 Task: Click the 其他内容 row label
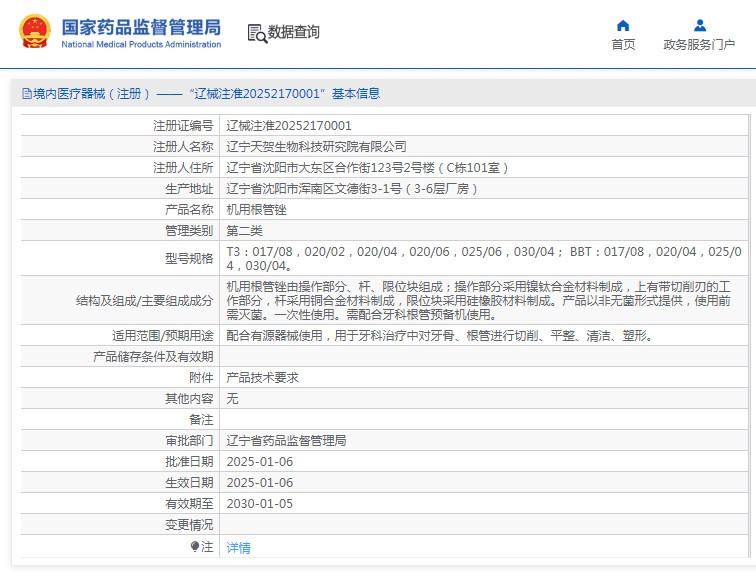tap(189, 398)
